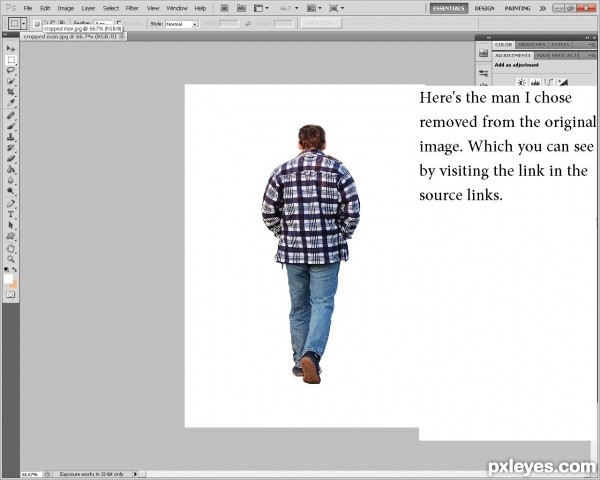
Task: Switch to Design workspace
Action: click(x=484, y=8)
